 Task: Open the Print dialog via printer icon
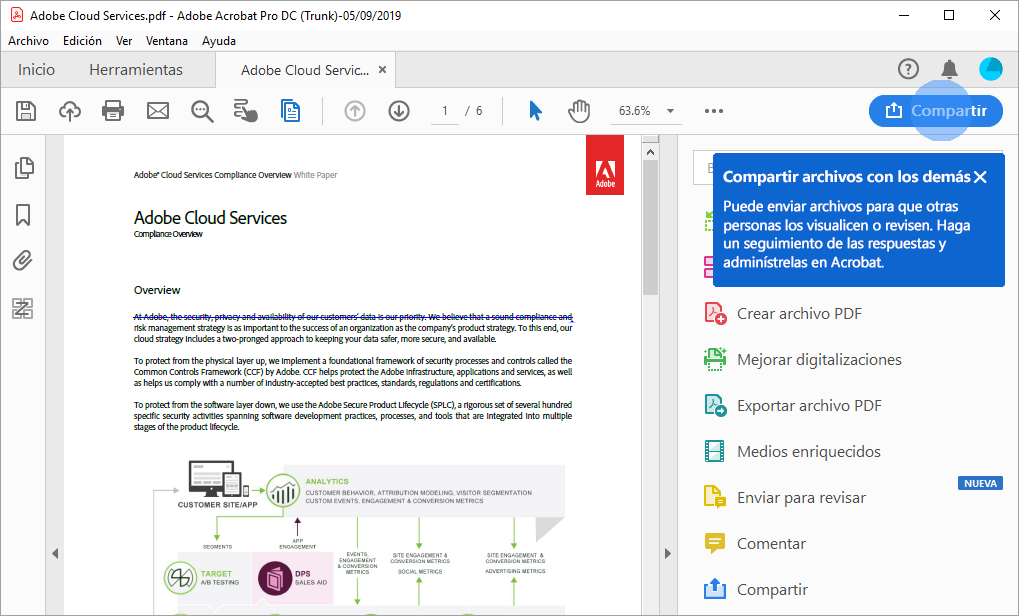pyautogui.click(x=112, y=111)
